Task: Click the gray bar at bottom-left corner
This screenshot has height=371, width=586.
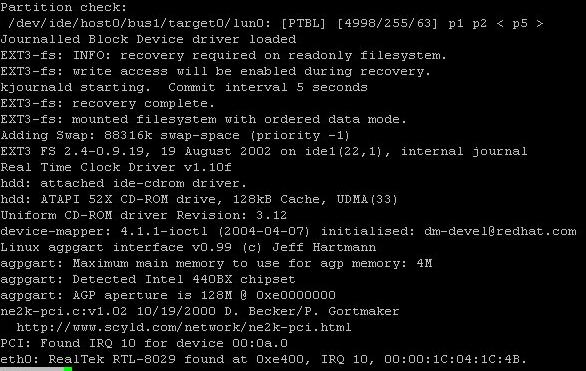Action: (32, 369)
